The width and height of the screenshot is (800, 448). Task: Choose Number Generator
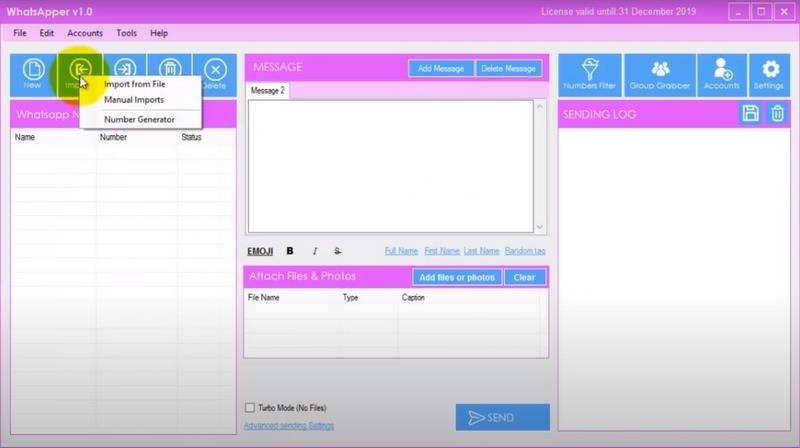pyautogui.click(x=139, y=119)
